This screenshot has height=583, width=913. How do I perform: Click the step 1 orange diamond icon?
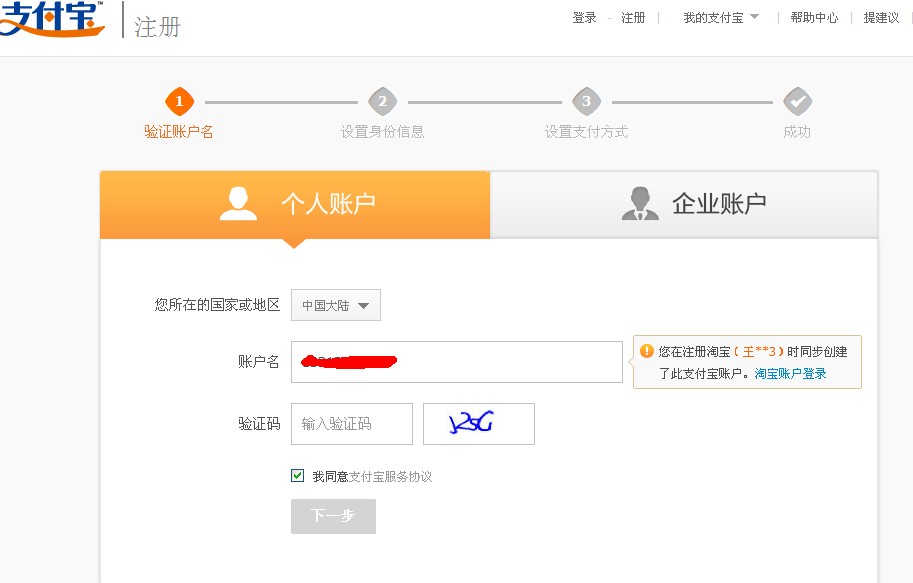coord(179,101)
